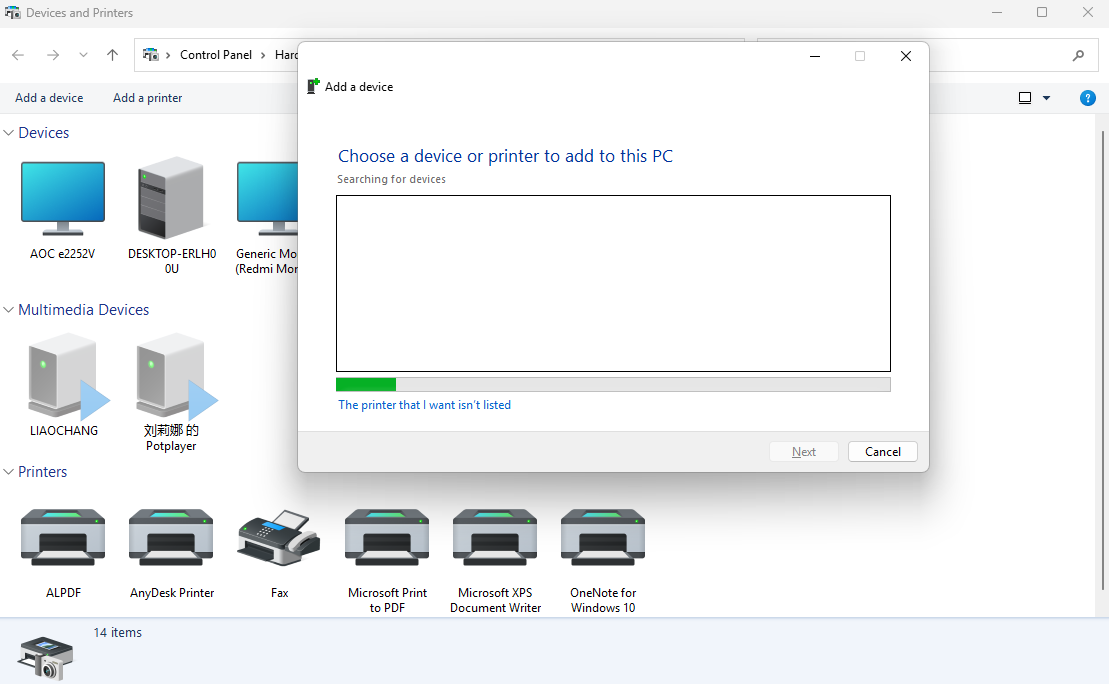Collapse the Printers group
The height and width of the screenshot is (684, 1109).
[9, 472]
